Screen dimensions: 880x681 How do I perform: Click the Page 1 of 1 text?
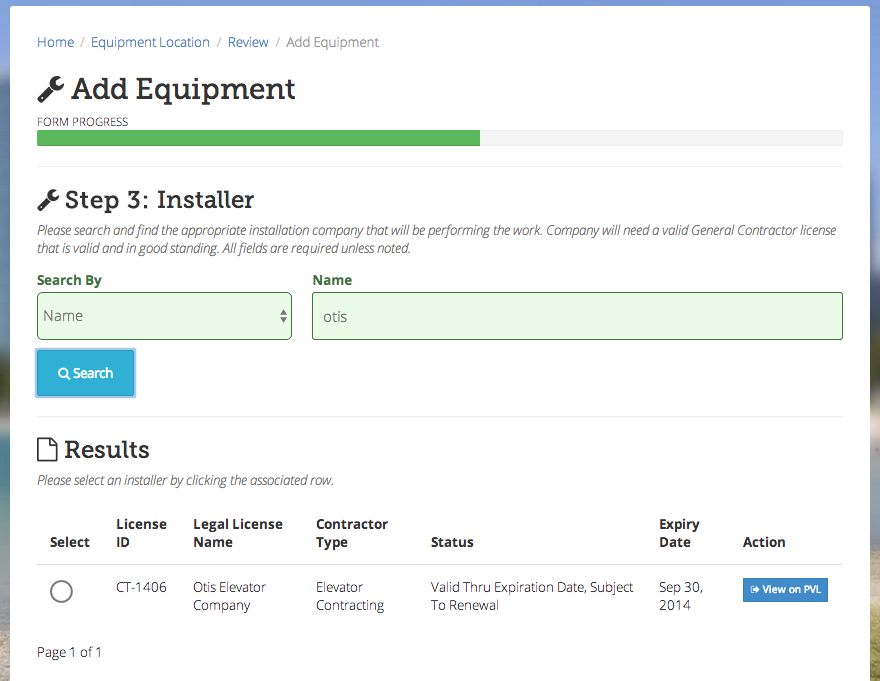point(69,652)
